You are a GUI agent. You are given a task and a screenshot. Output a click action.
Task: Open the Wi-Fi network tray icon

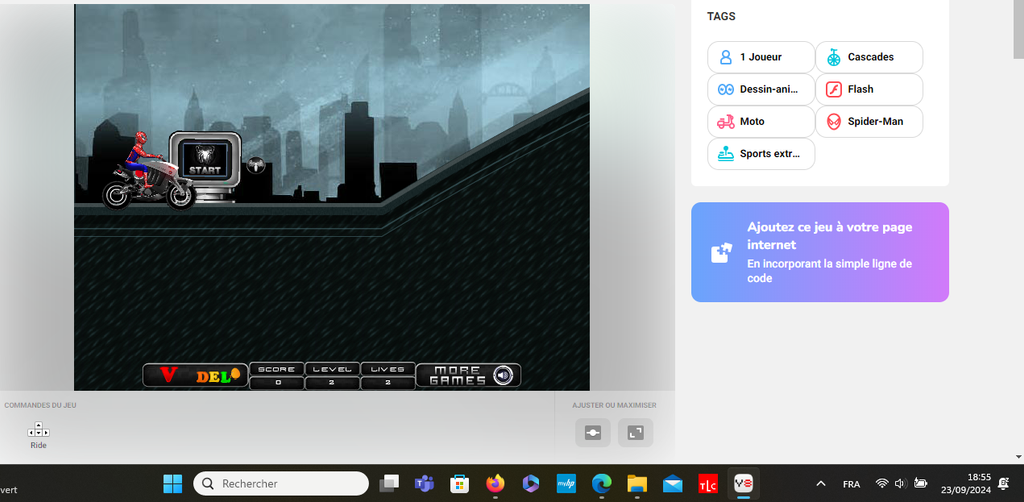tap(882, 484)
